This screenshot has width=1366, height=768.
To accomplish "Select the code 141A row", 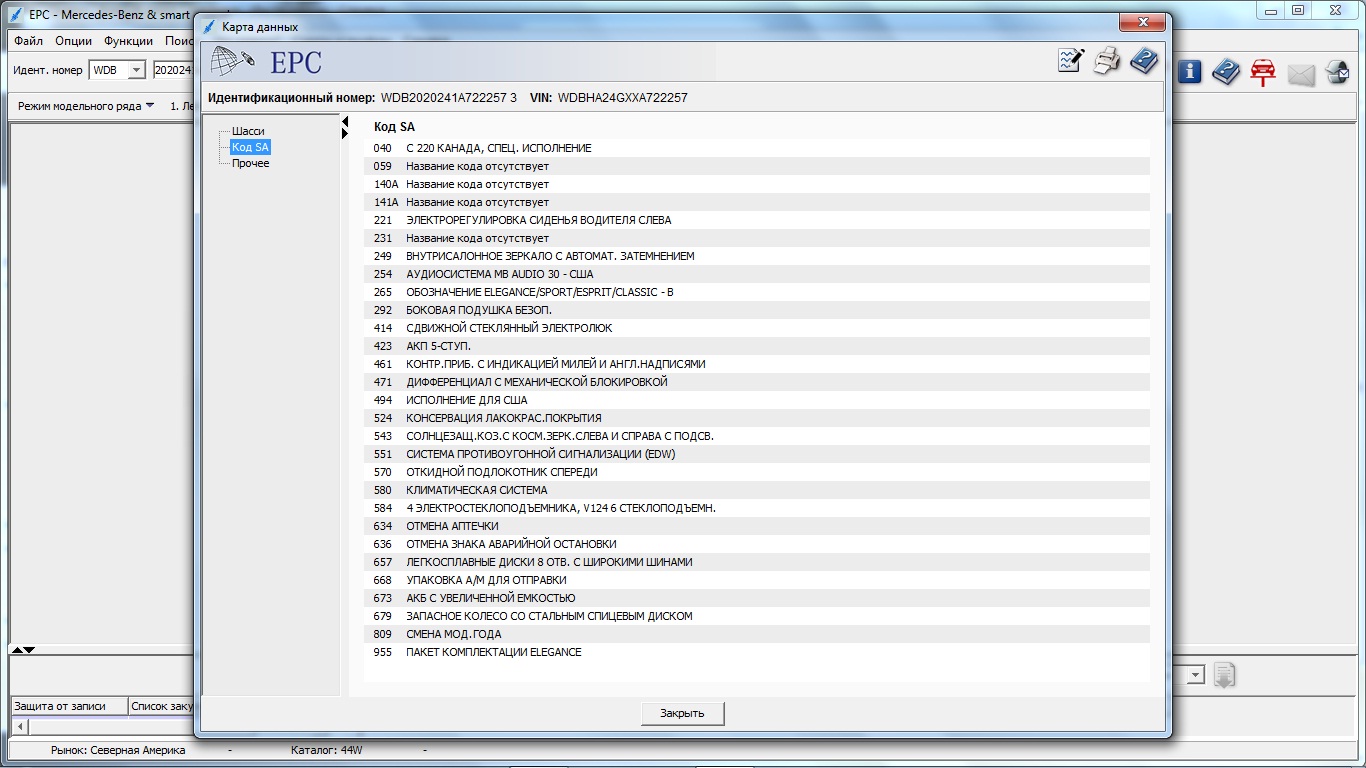I will [757, 202].
